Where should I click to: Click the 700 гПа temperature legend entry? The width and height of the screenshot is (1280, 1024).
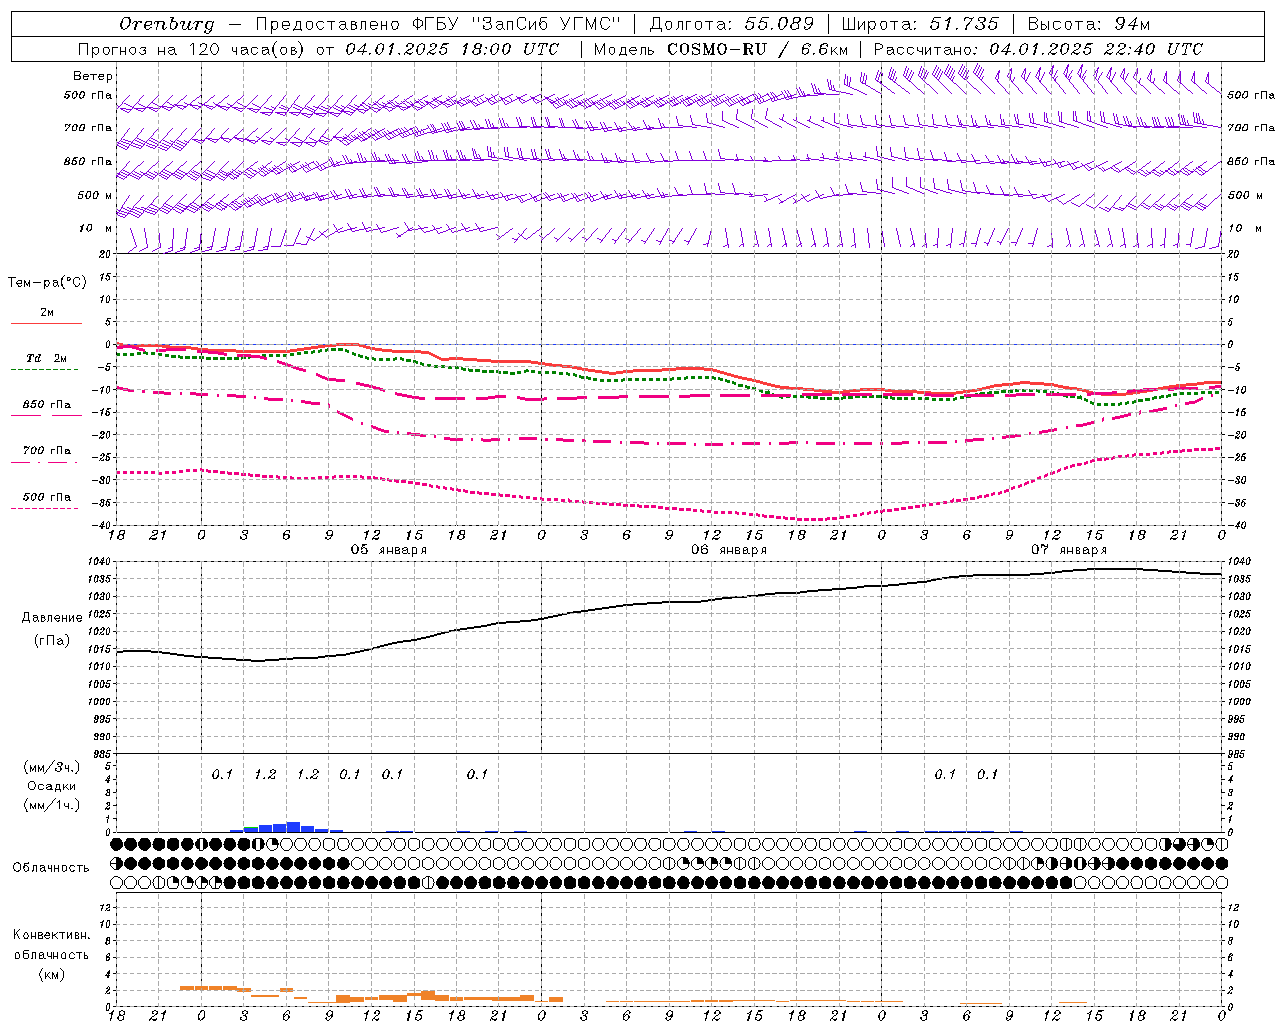pyautogui.click(x=46, y=451)
